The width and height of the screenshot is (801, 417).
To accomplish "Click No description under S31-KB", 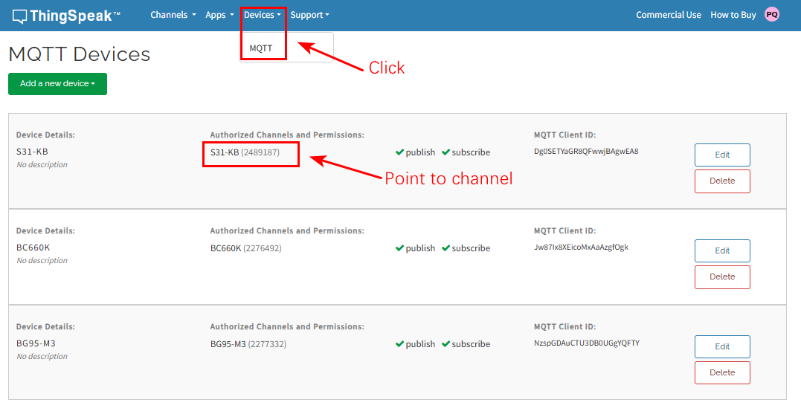I will (42, 165).
